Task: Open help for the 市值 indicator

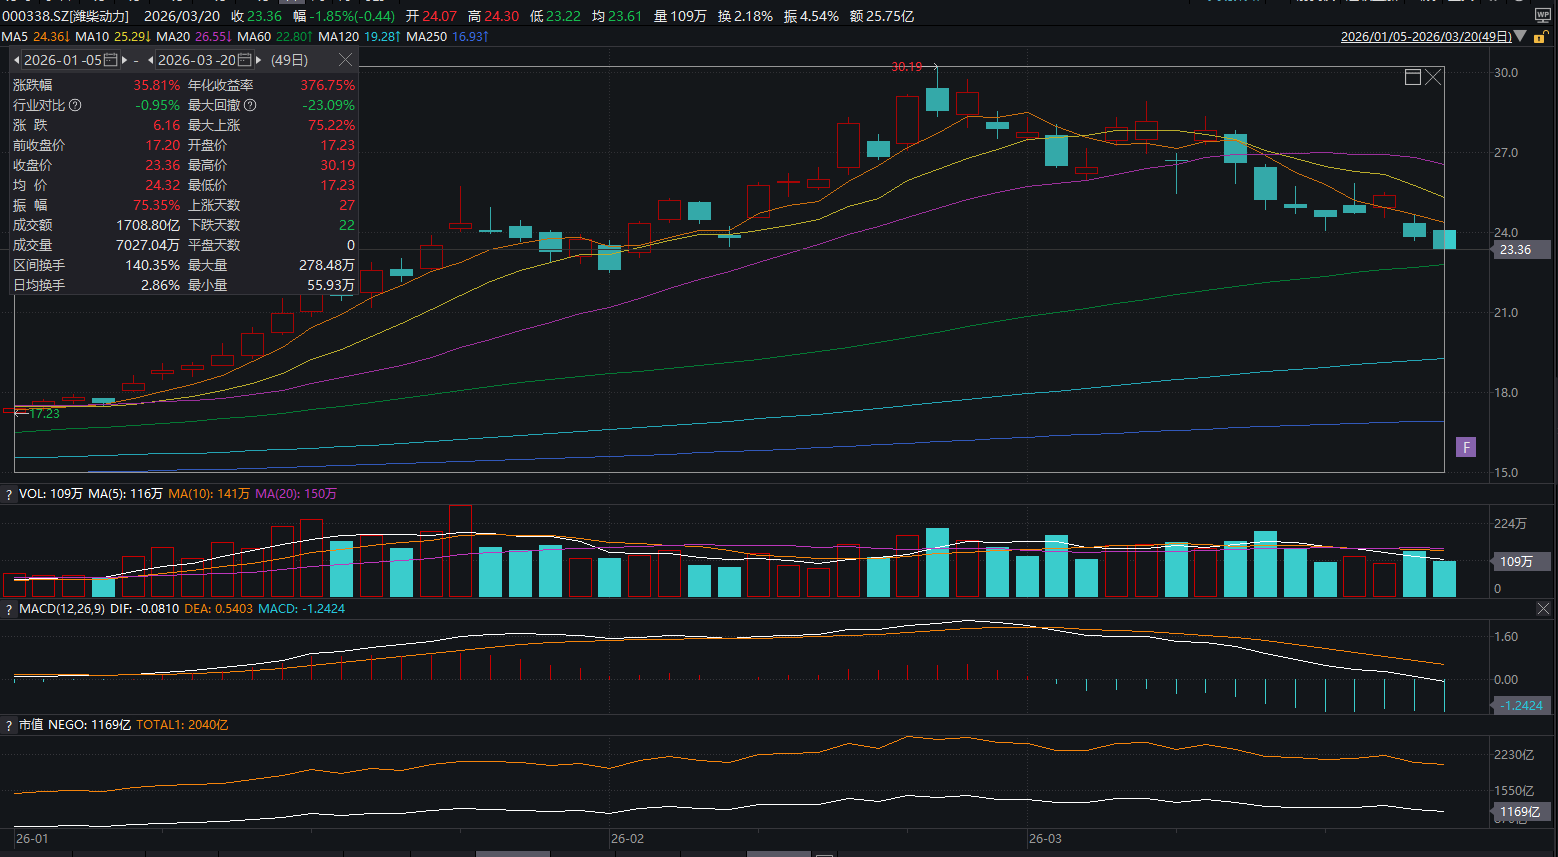Action: point(9,725)
